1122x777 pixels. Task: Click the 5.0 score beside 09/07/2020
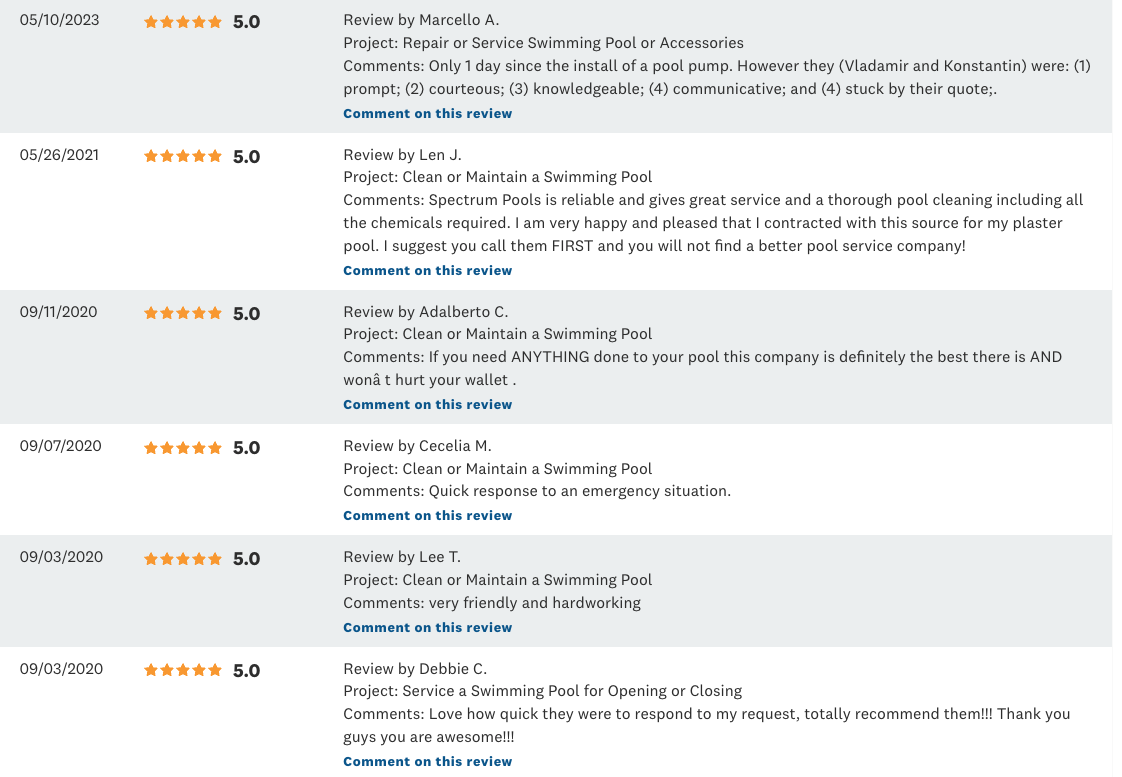[x=246, y=448]
